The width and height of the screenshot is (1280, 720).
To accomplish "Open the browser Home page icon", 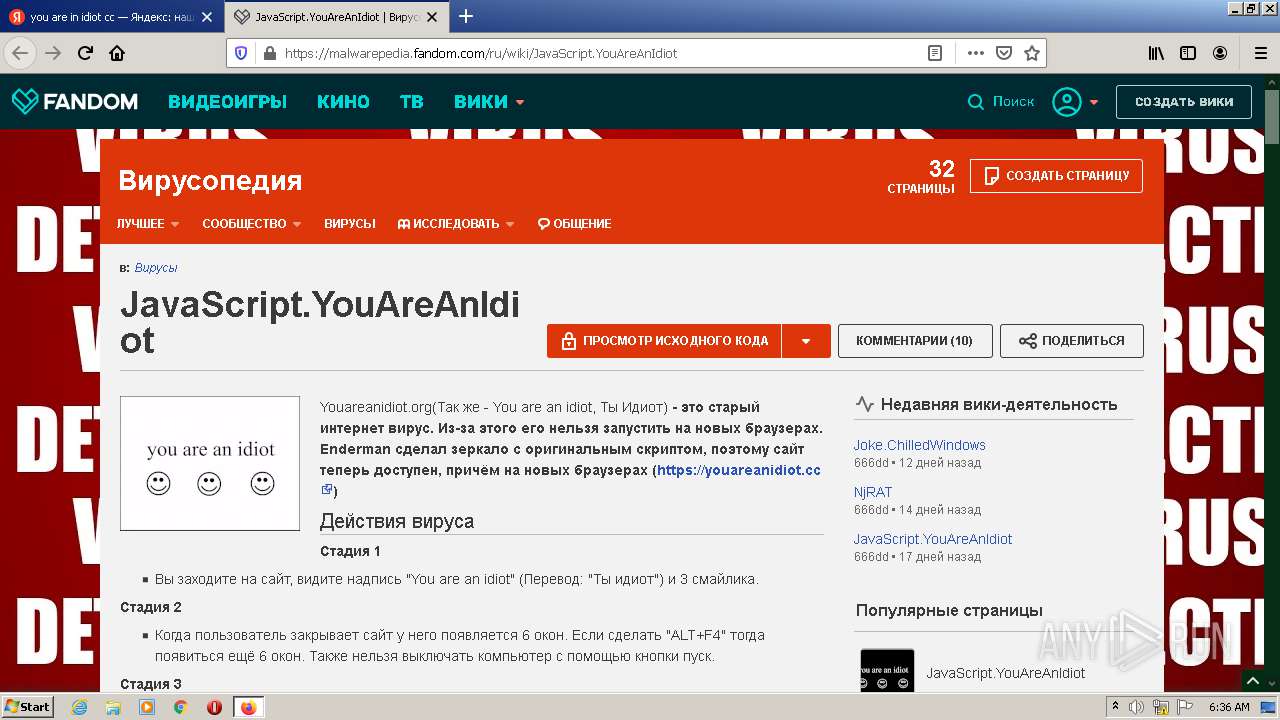I will point(117,53).
